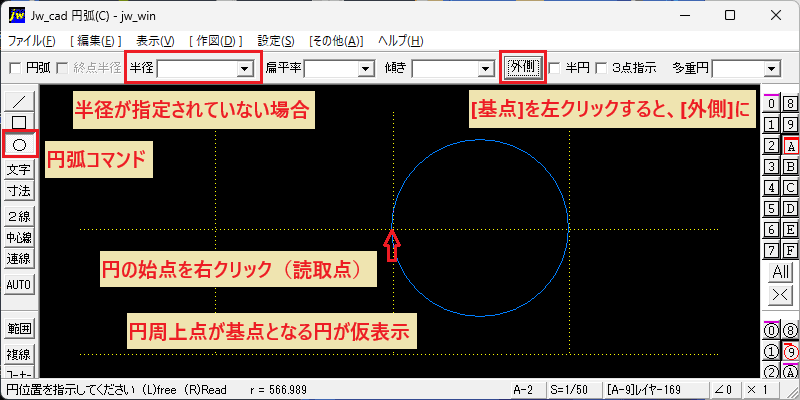This screenshot has width=800, height=400.
Task: Select layer 8 in the layer bar
Action: coord(790,104)
